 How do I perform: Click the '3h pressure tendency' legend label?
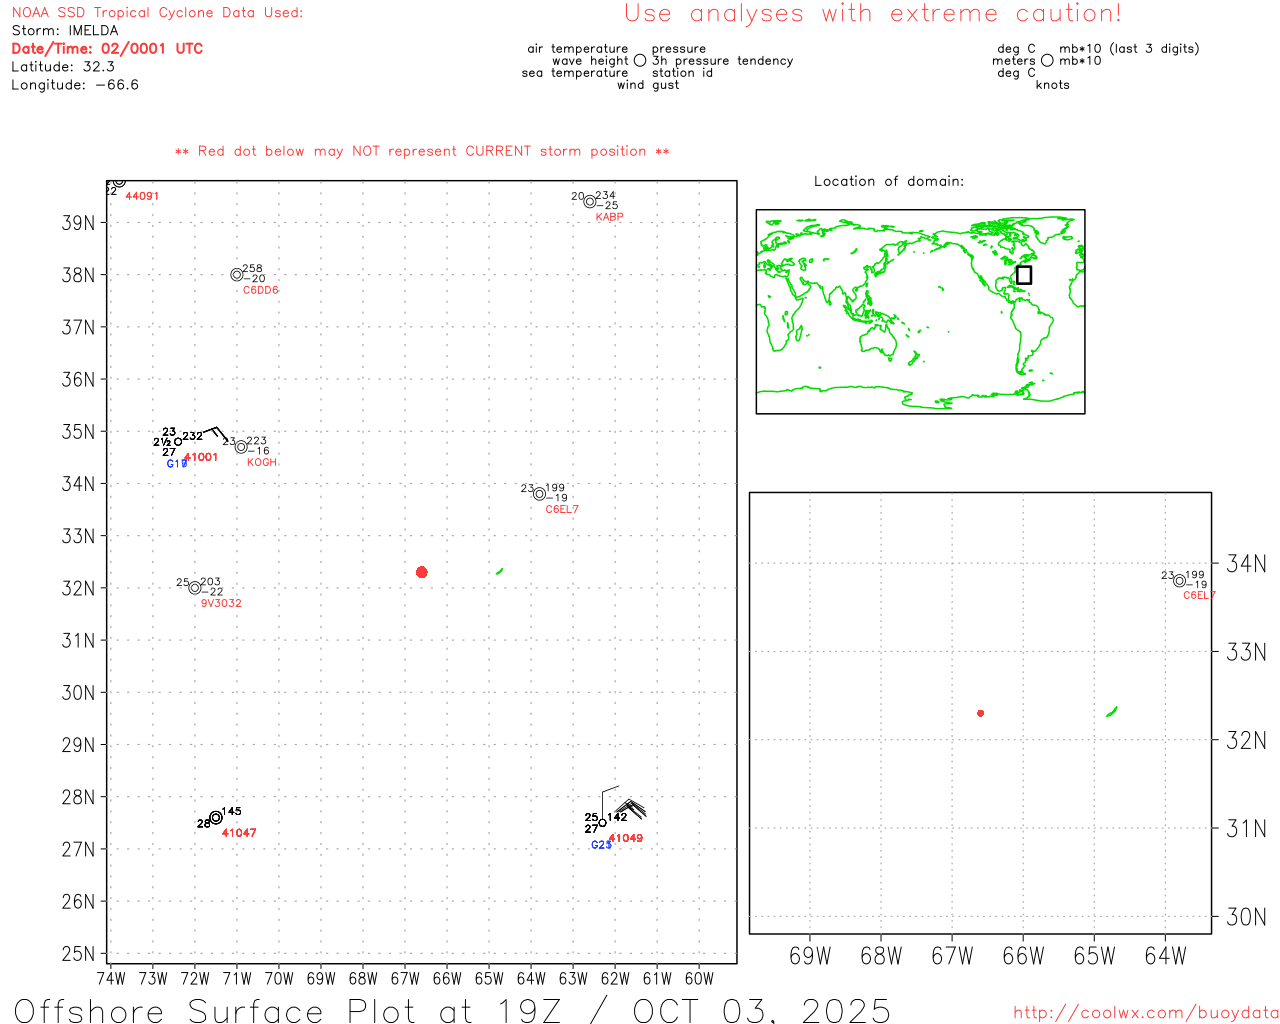click(x=723, y=61)
